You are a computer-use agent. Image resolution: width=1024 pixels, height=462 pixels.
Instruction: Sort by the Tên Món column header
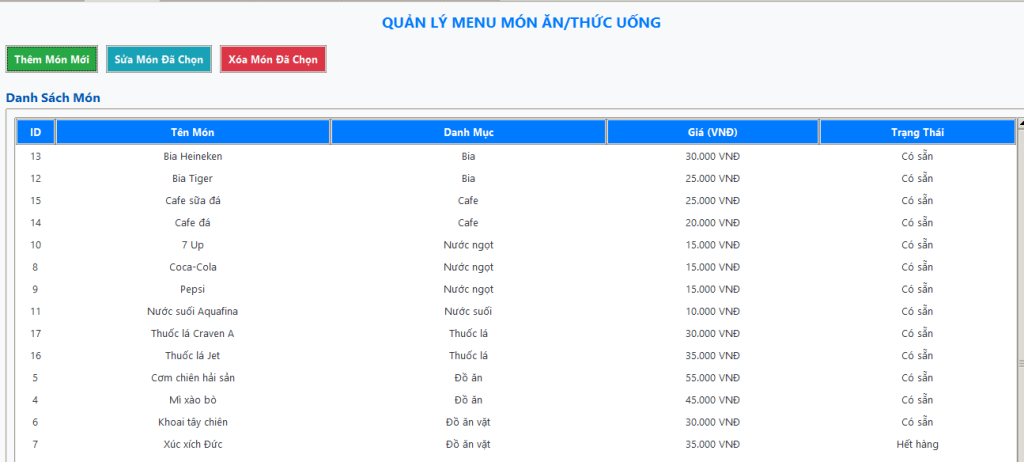[193, 132]
